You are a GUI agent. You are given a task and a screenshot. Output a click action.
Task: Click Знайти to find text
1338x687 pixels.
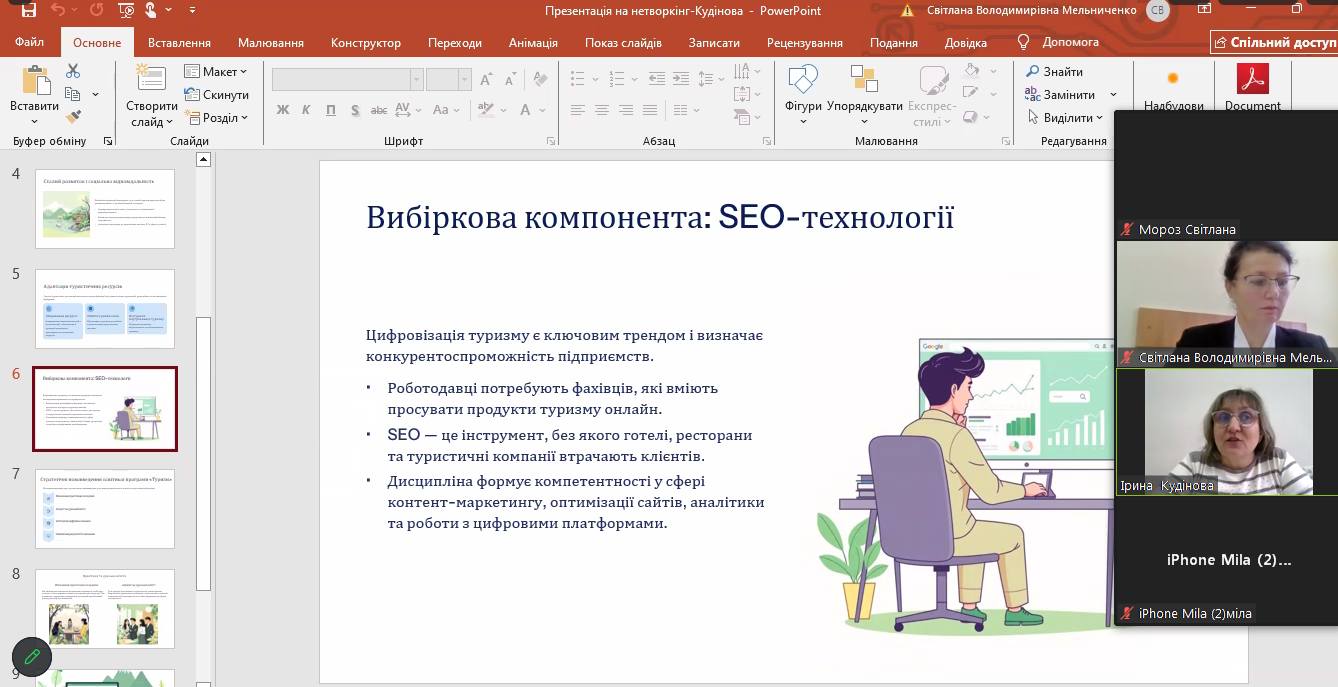(x=1054, y=72)
